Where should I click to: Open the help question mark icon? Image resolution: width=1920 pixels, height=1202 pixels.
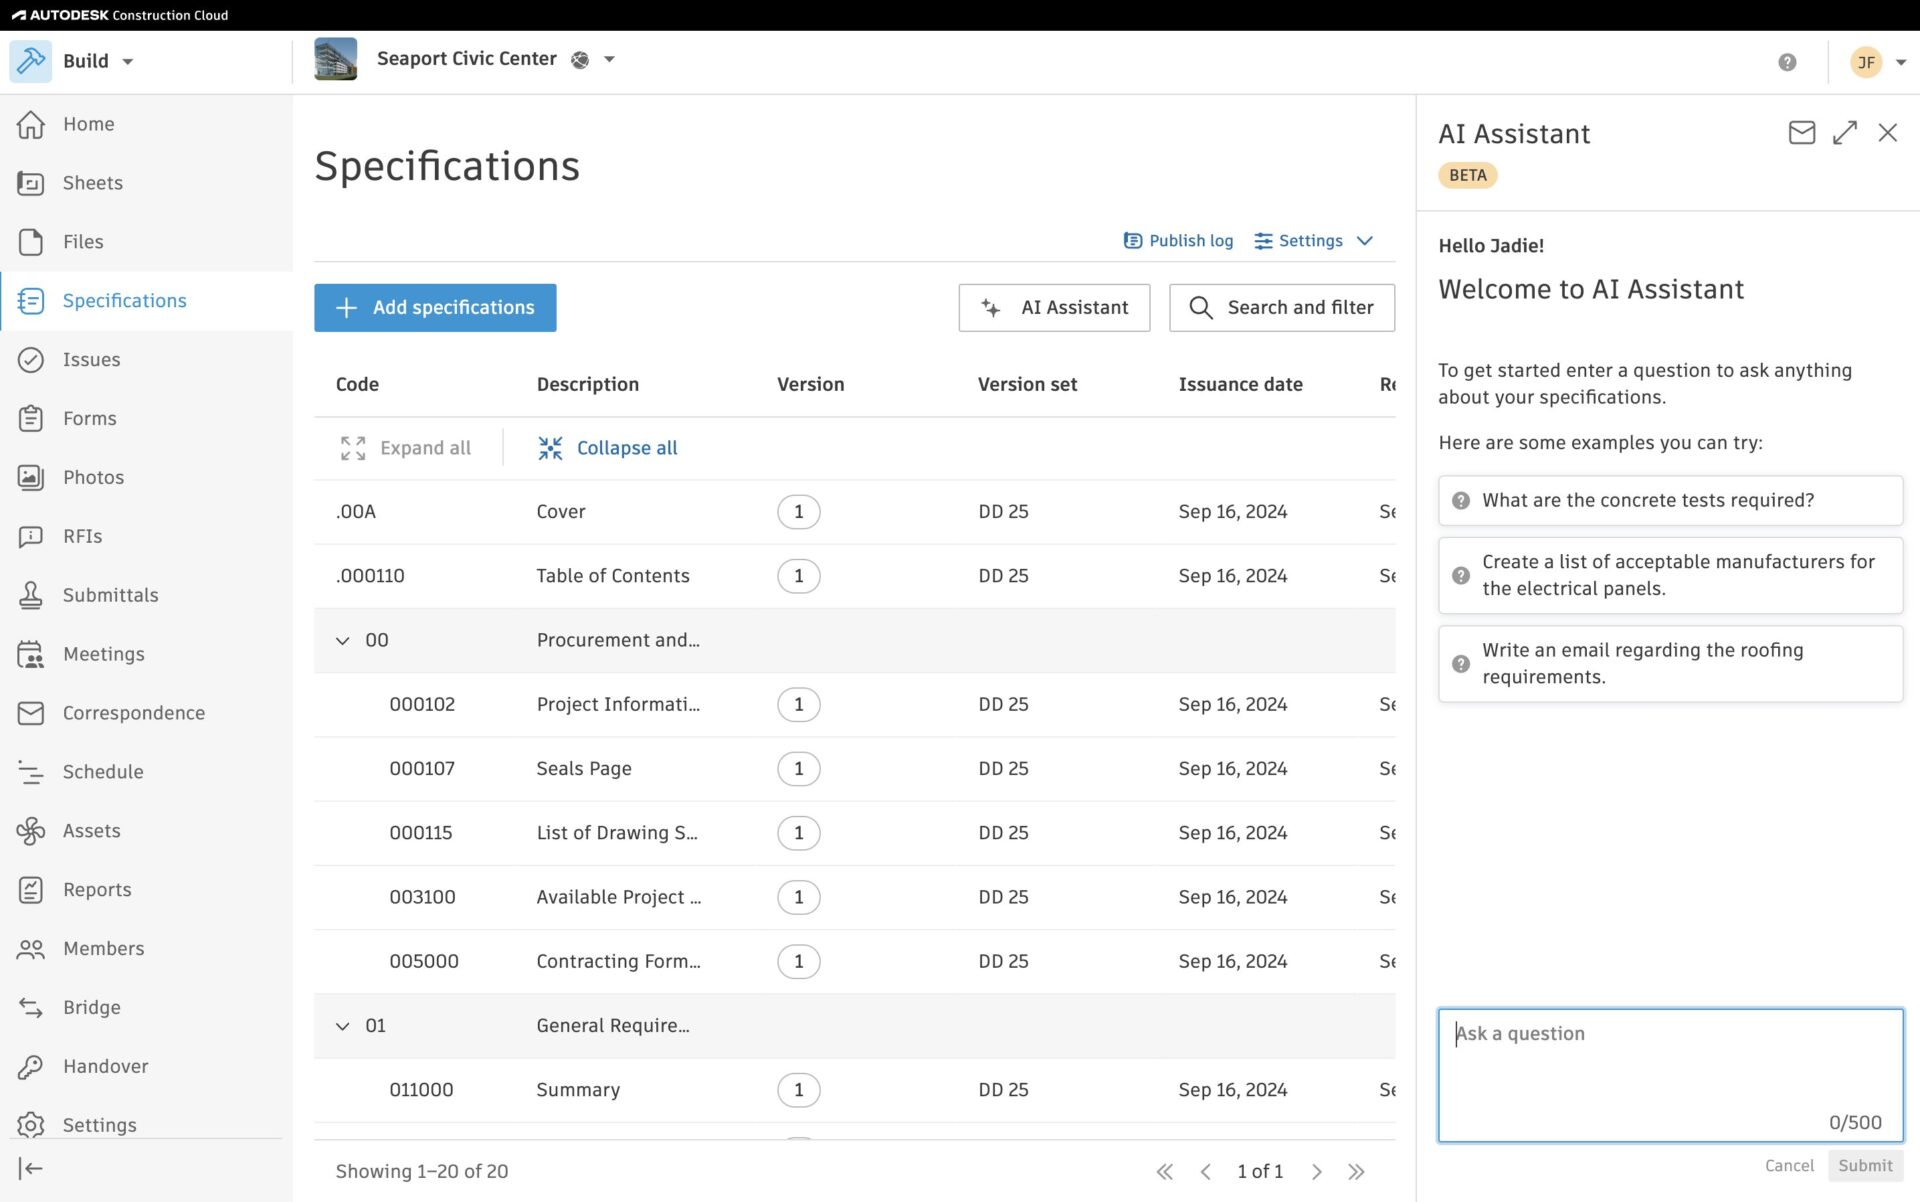[1787, 61]
